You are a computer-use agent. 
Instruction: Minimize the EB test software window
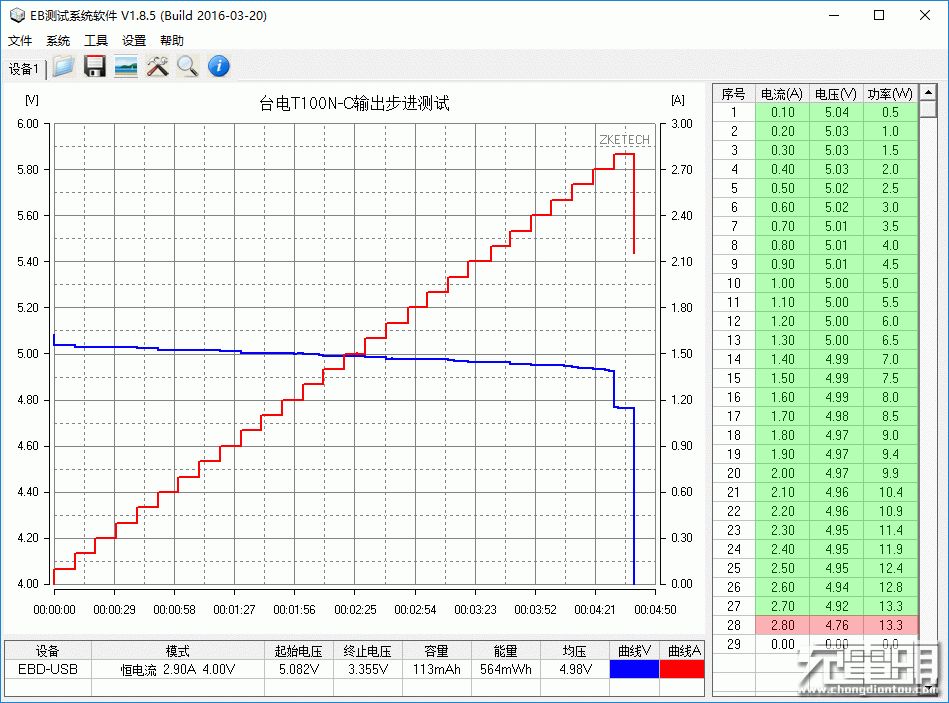(834, 15)
